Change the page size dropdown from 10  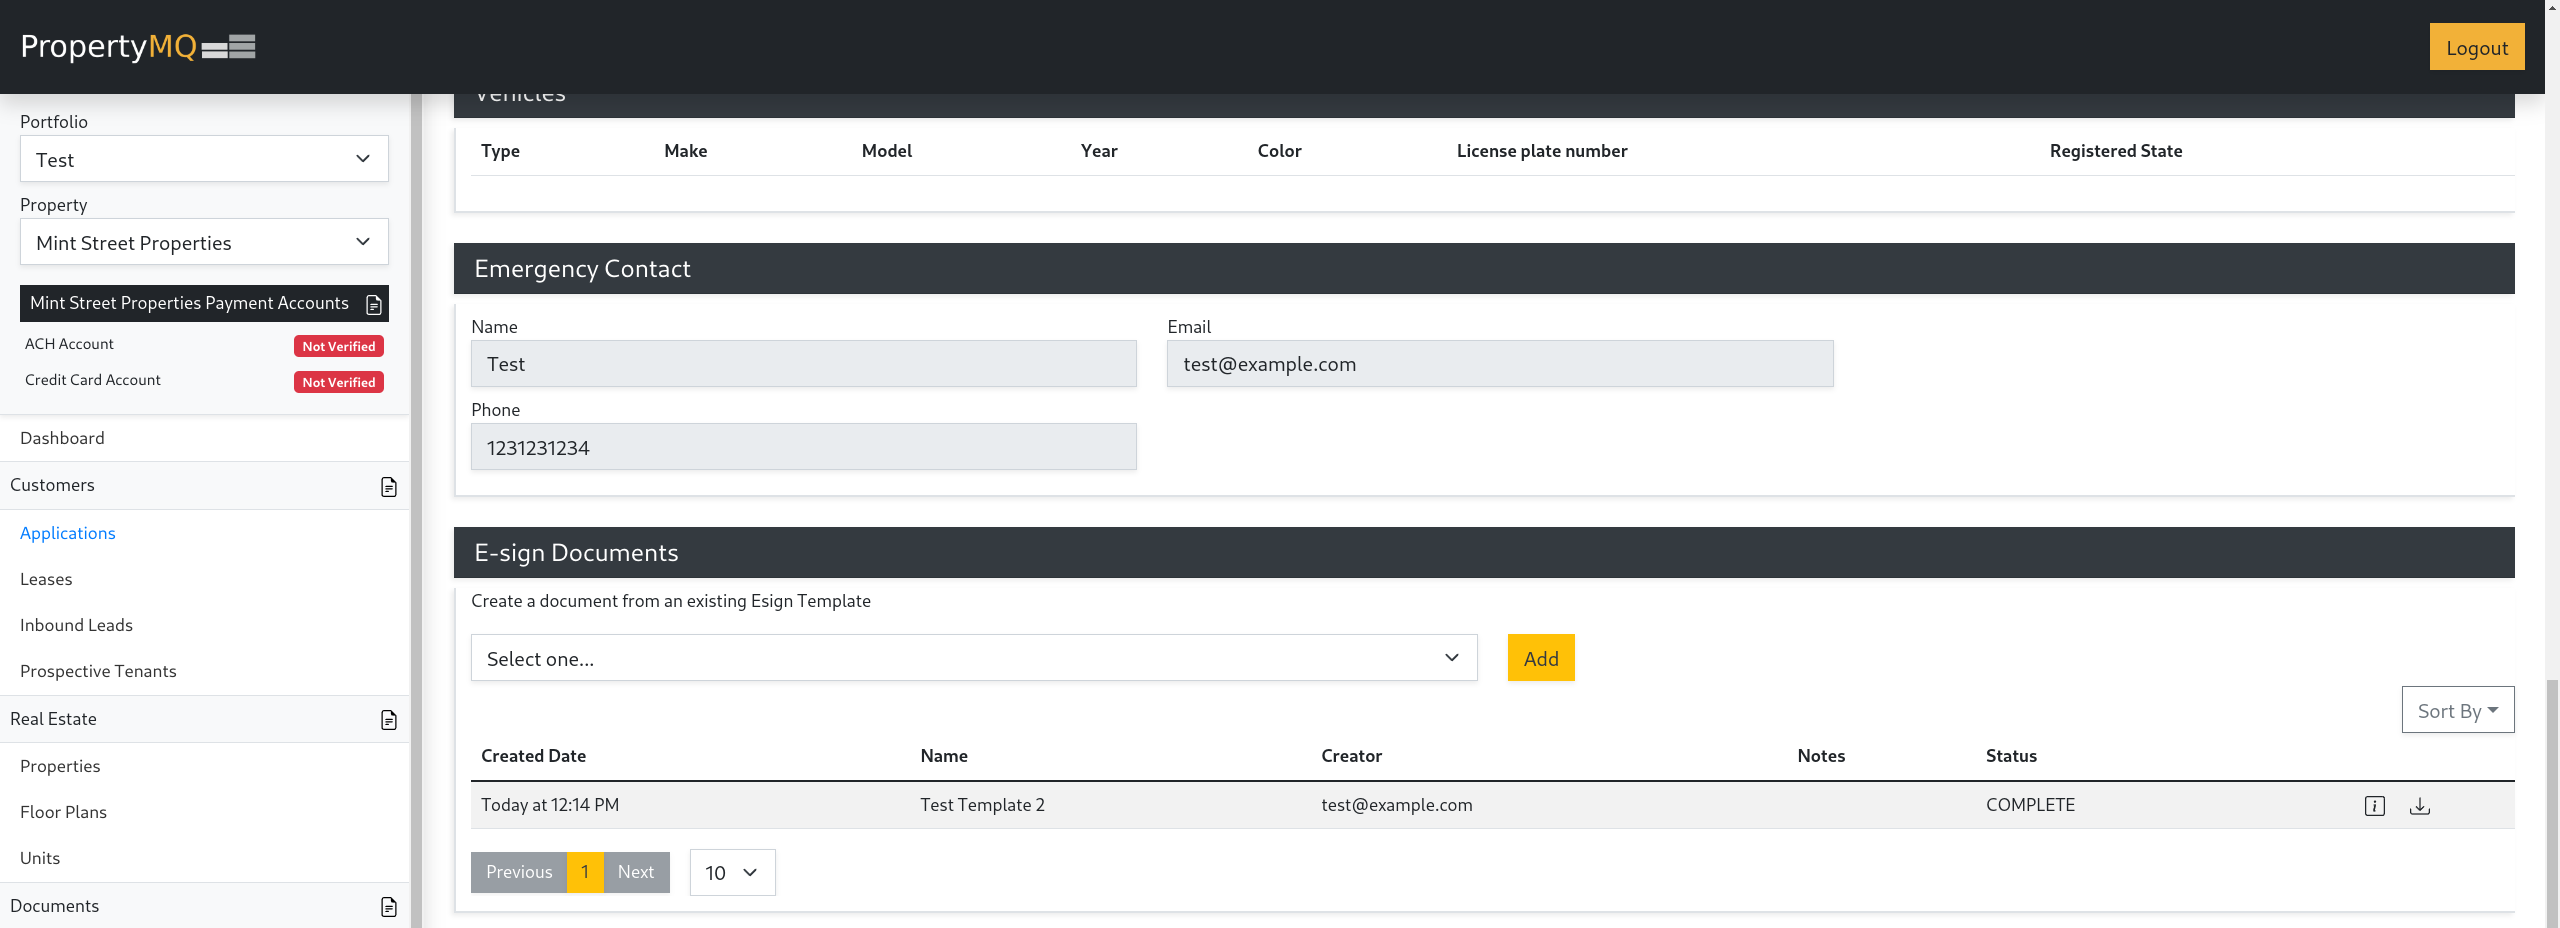tap(732, 873)
